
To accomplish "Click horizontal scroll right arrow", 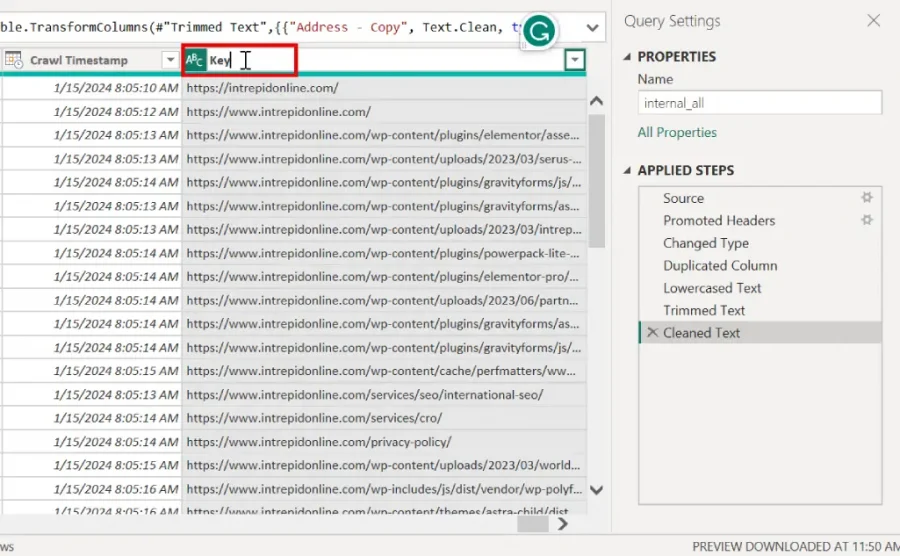I will 562,524.
